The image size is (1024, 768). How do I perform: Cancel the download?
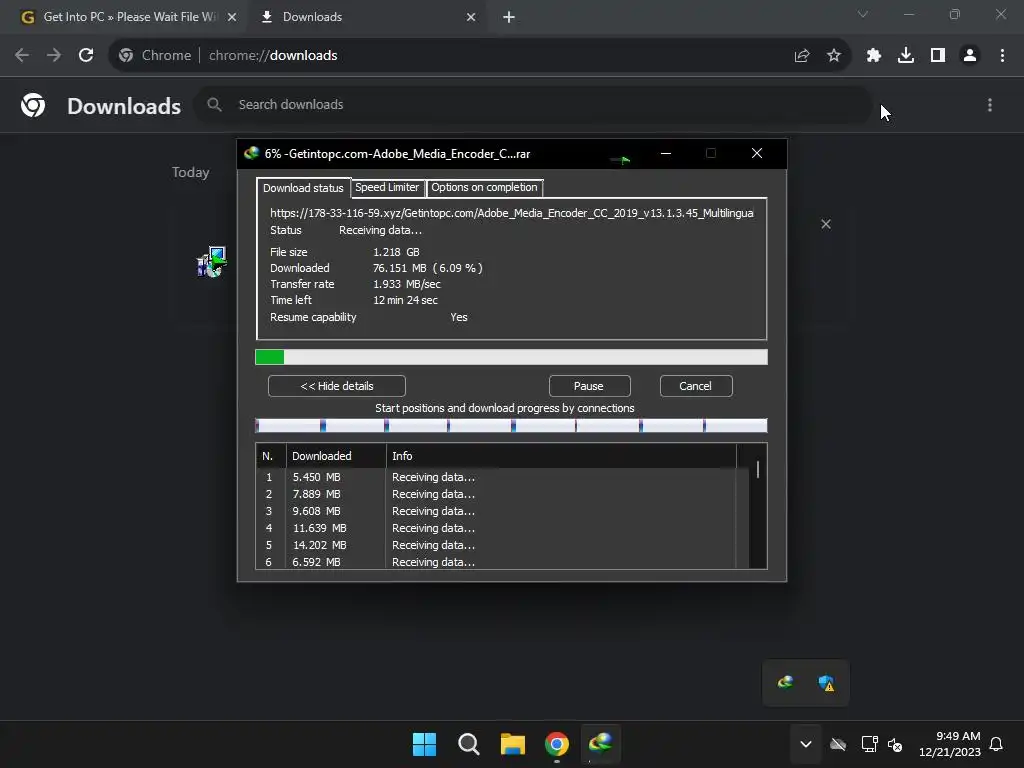(x=696, y=386)
